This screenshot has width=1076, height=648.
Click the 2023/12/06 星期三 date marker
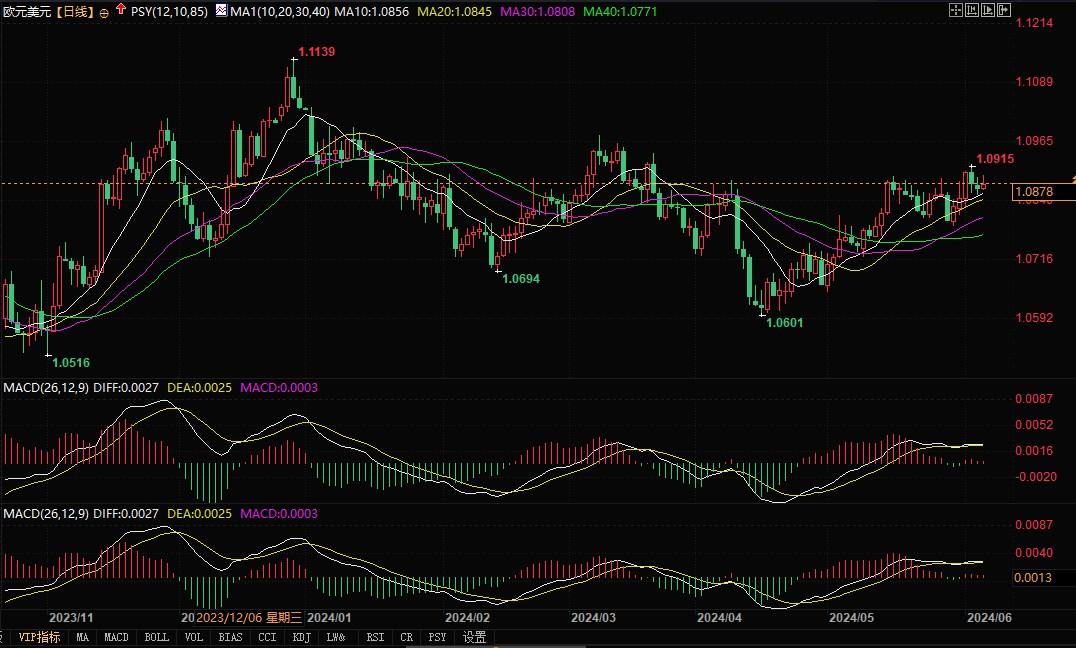tap(249, 618)
